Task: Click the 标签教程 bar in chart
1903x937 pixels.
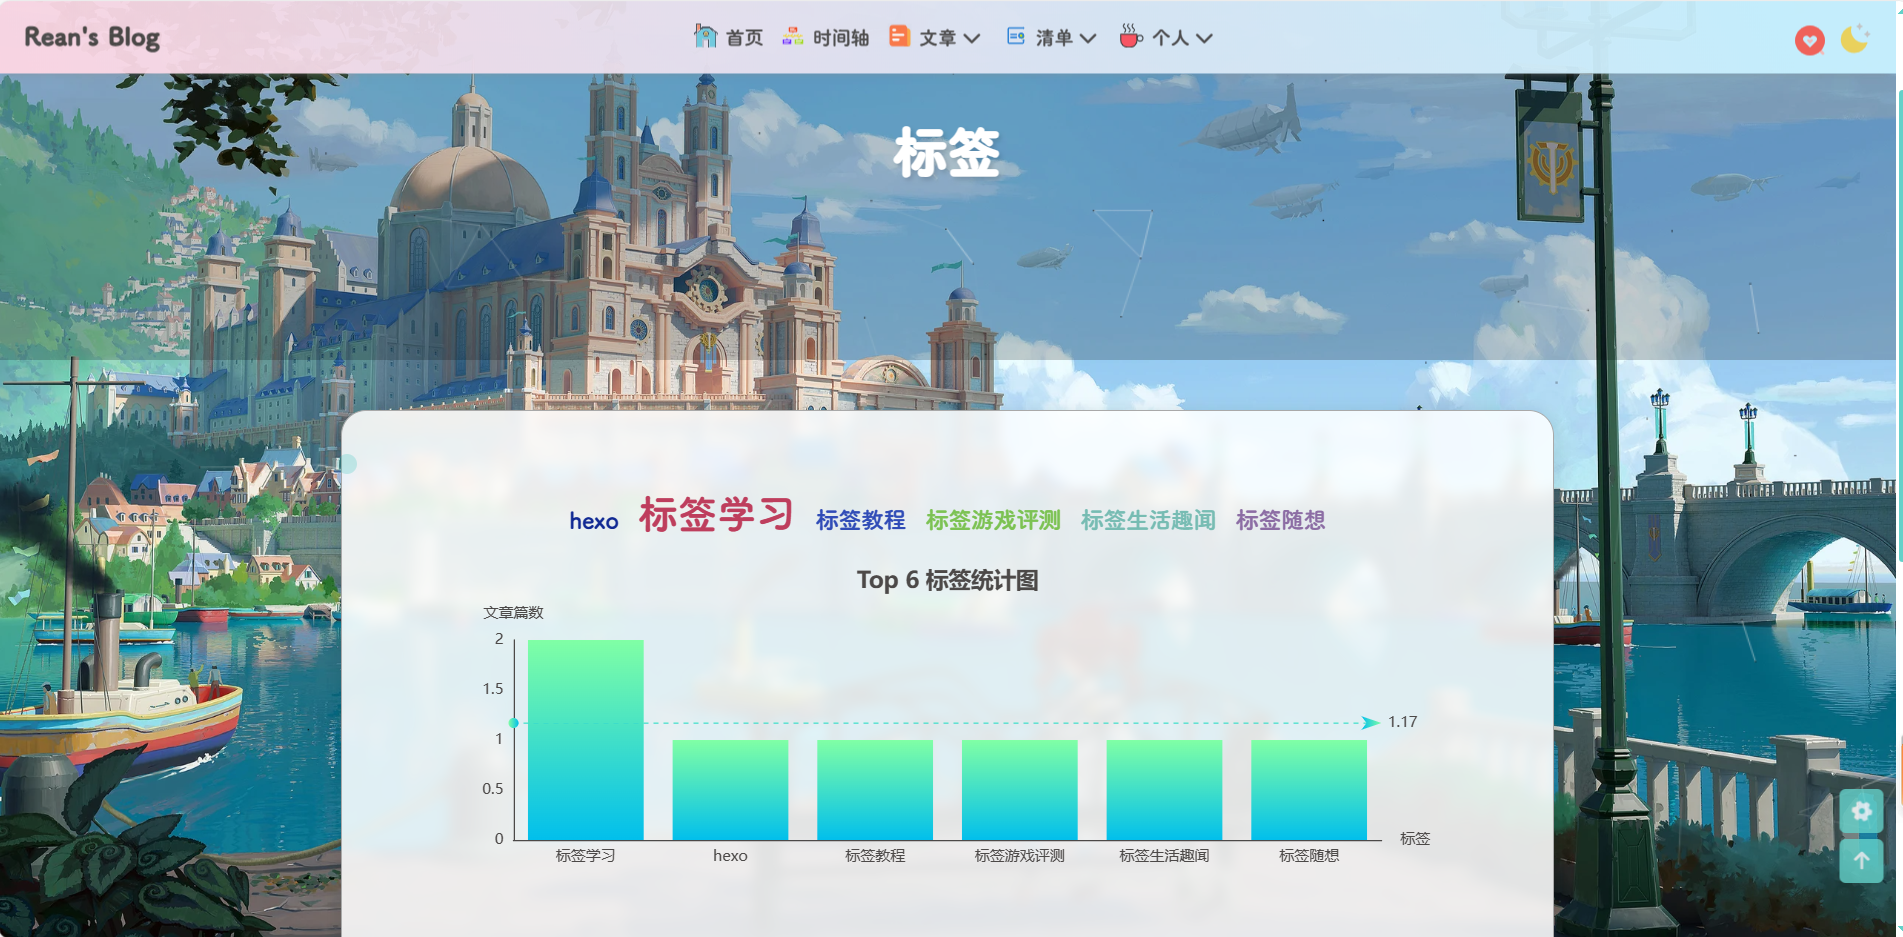Action: 875,790
